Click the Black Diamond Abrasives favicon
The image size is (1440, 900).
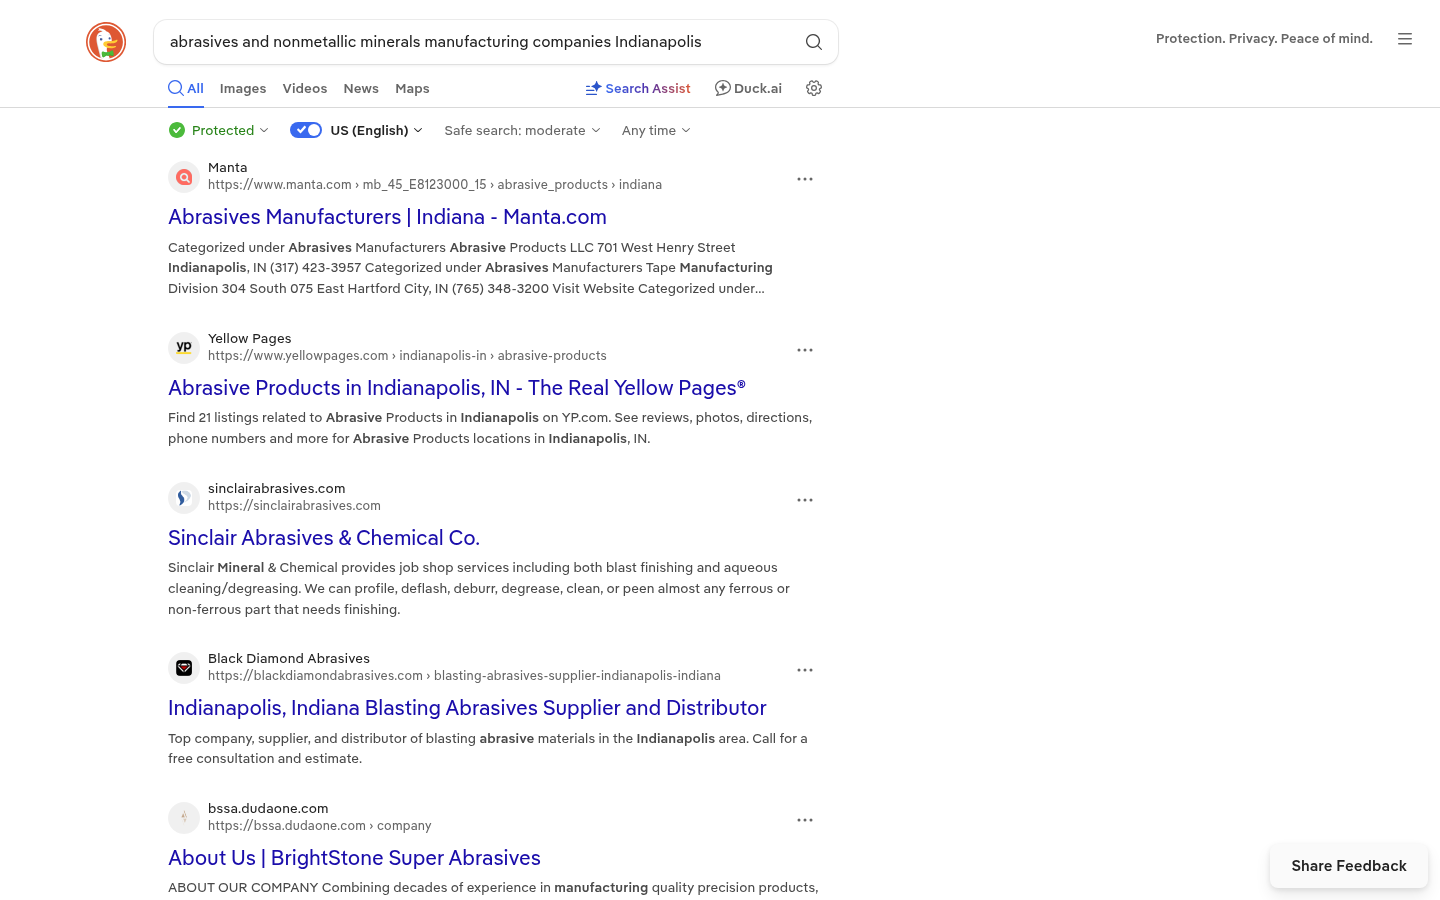coord(184,668)
